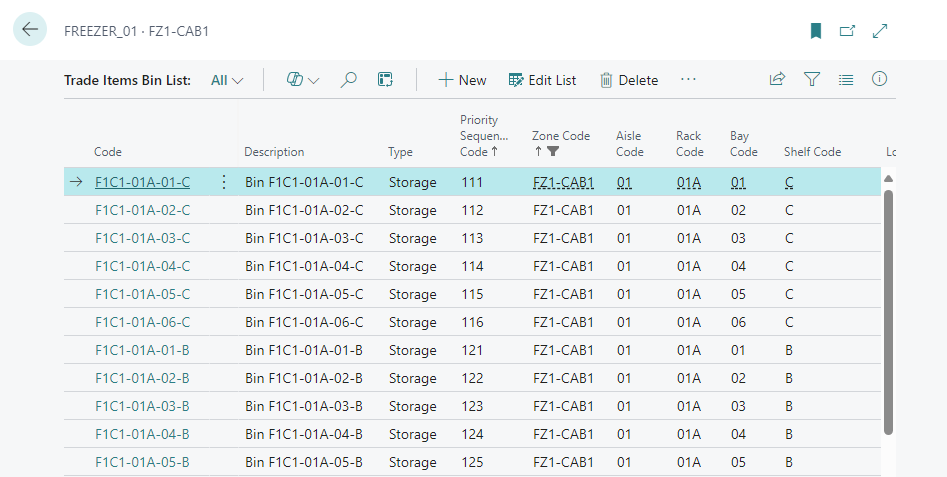Click the back arrow button
Image resolution: width=947 pixels, height=477 pixels.
click(30, 30)
